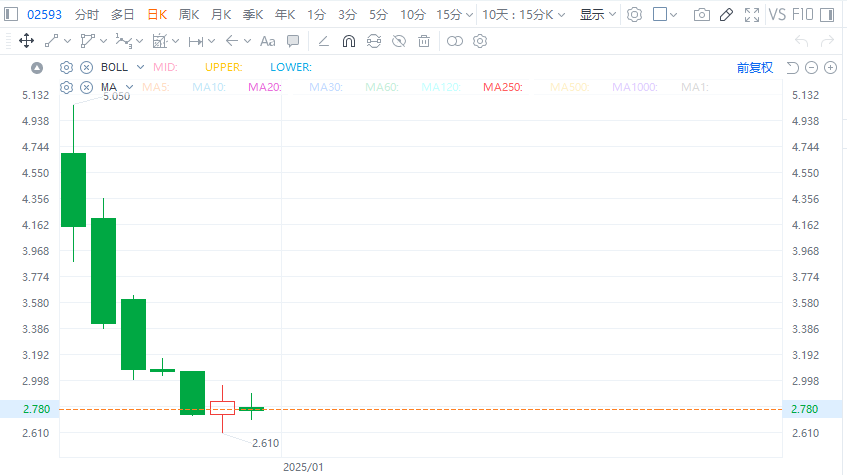The width and height of the screenshot is (847, 475).
Task: Click the F10 company info button
Action: coord(803,15)
